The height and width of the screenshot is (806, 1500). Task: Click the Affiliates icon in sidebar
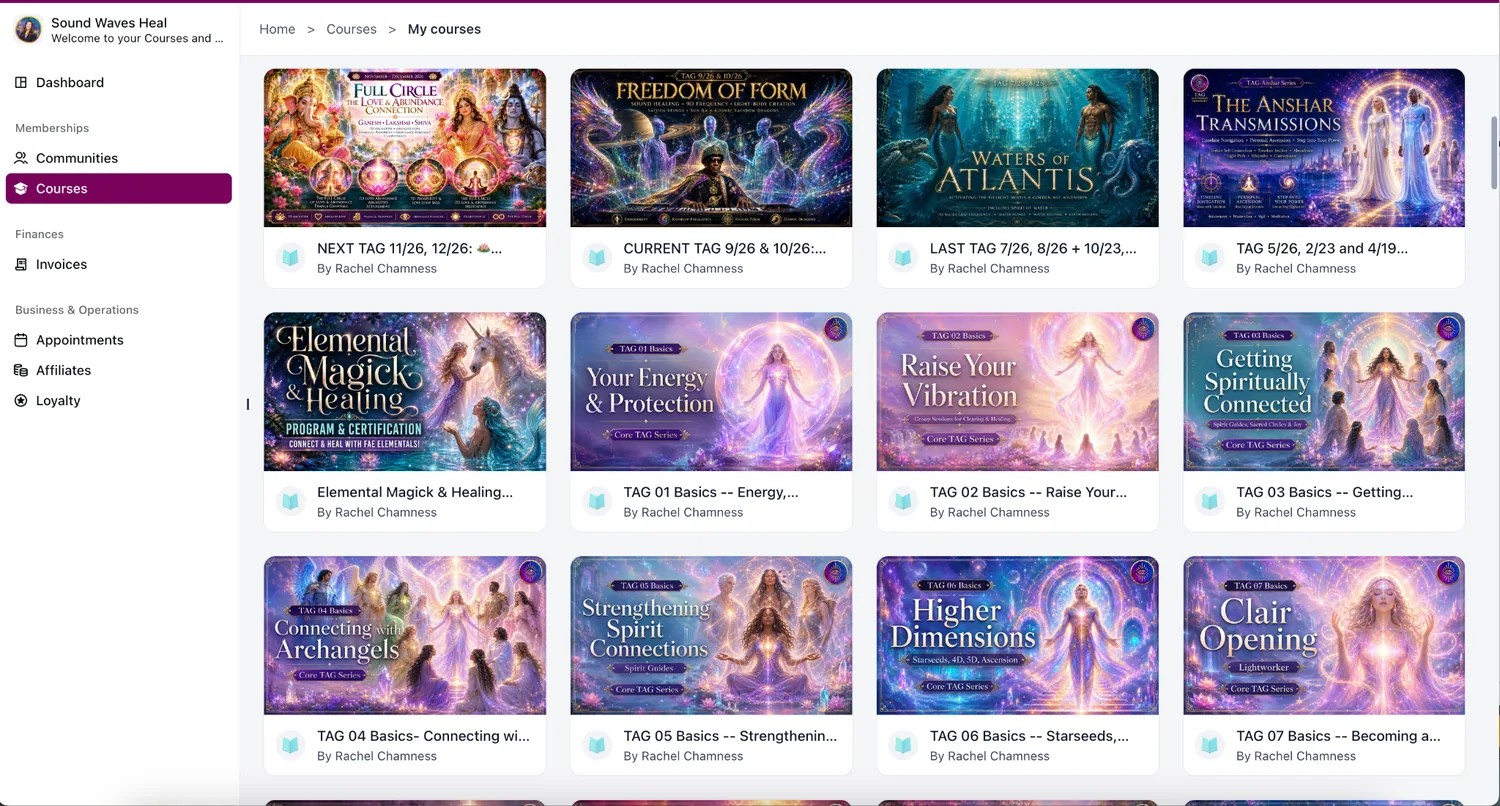(21, 371)
